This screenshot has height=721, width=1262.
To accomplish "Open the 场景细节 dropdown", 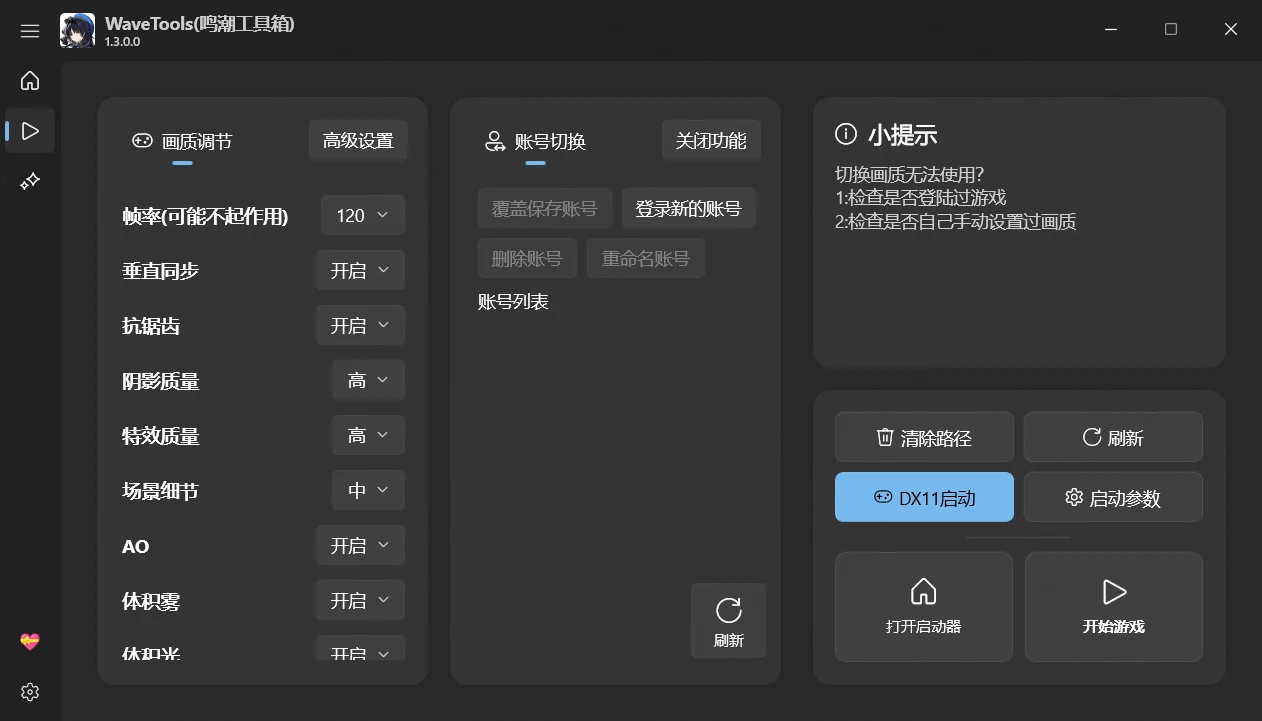I will 368,490.
